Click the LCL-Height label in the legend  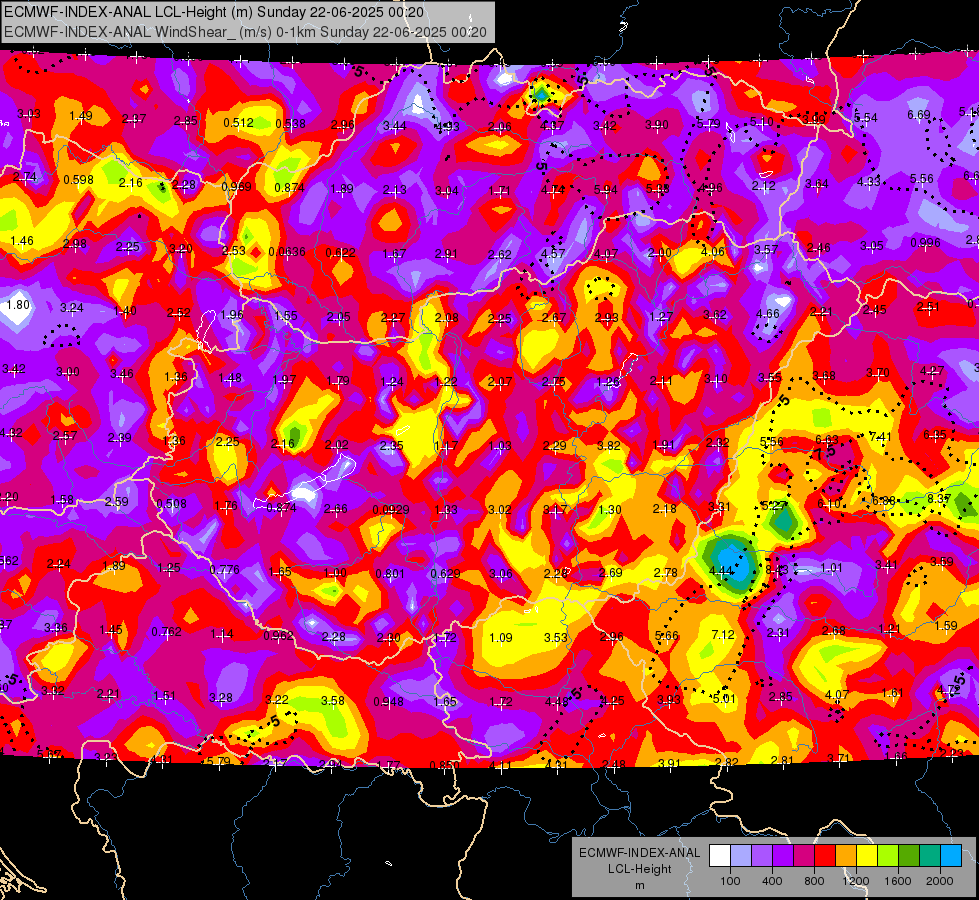pyautogui.click(x=639, y=869)
